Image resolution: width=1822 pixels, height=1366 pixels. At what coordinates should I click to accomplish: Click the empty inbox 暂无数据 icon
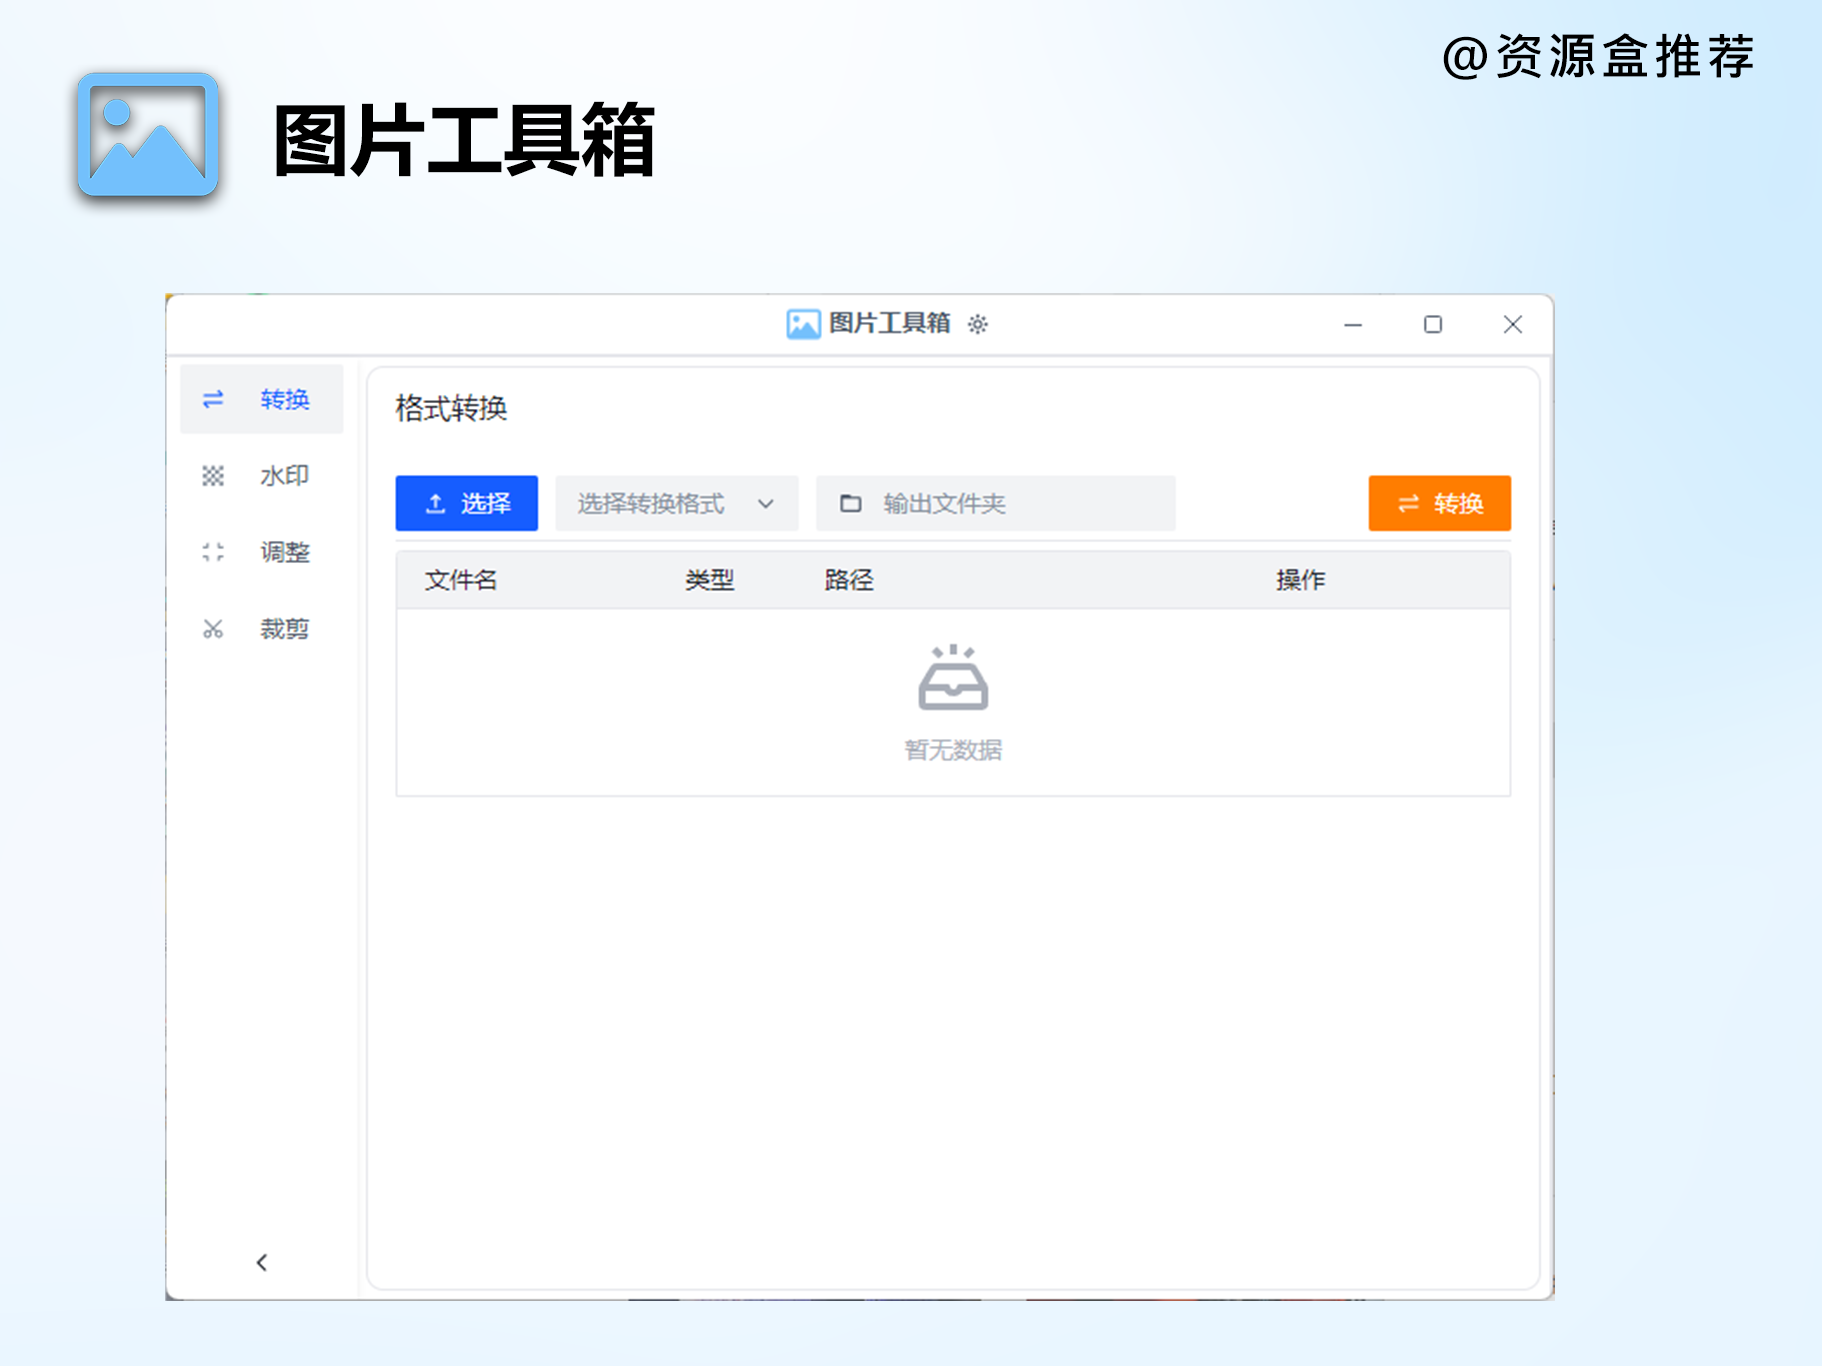tap(953, 677)
